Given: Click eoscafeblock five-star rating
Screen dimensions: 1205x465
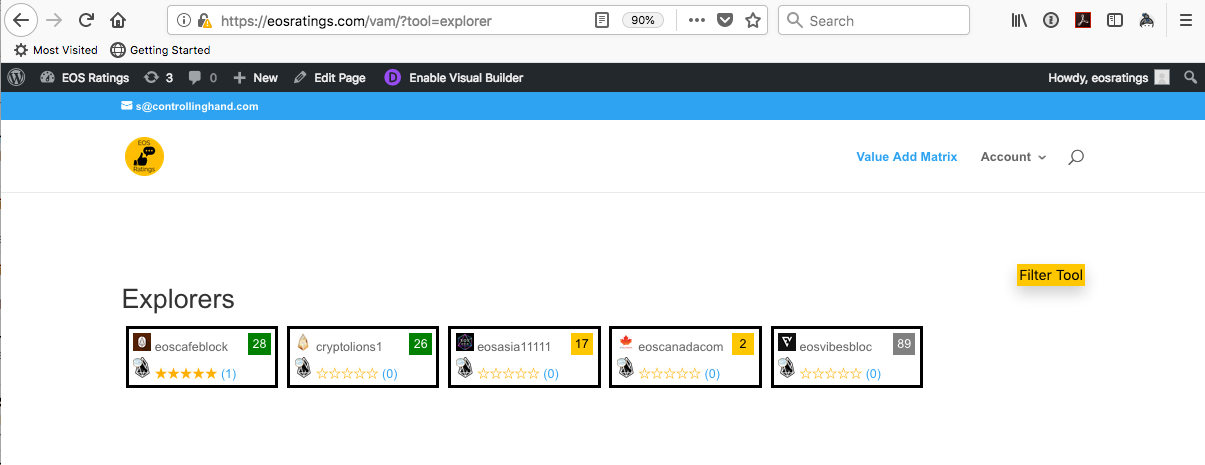Looking at the screenshot, I should (x=186, y=373).
